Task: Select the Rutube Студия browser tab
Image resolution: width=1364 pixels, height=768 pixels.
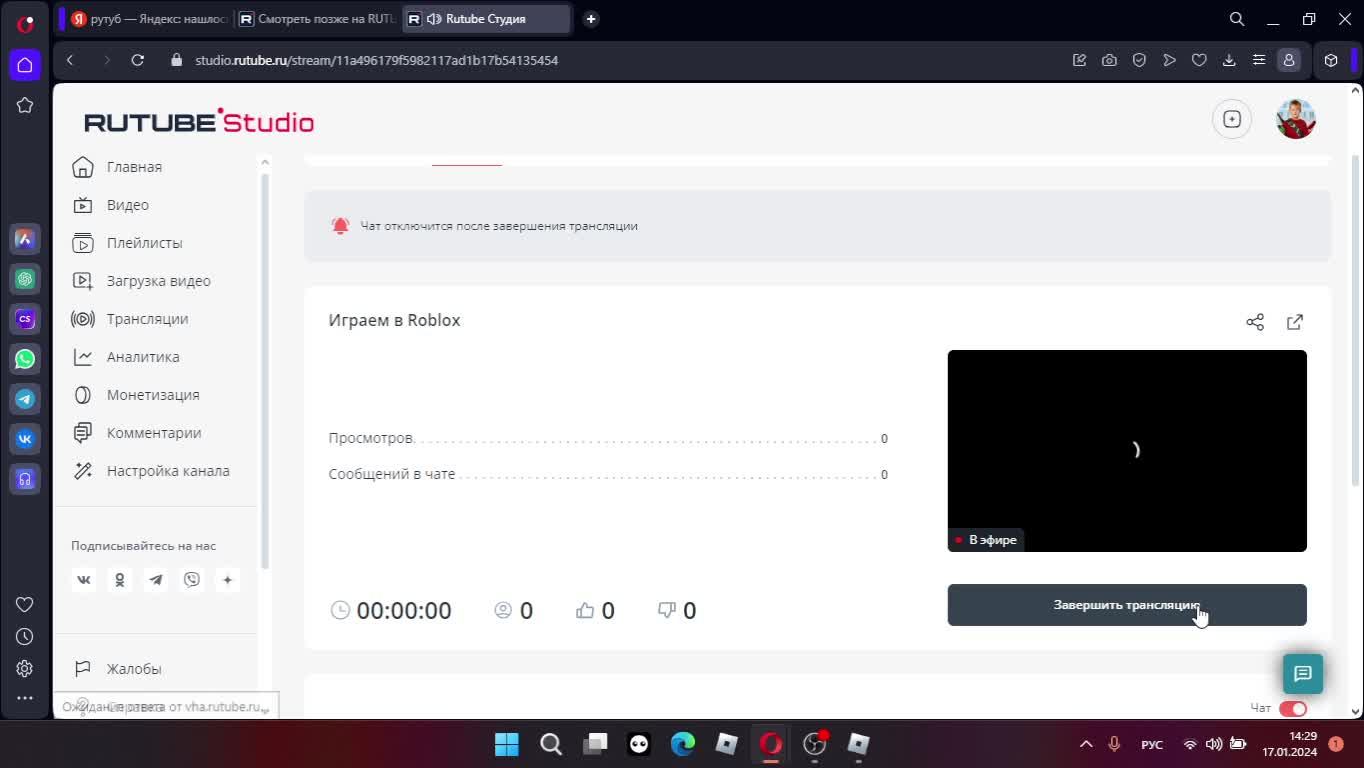Action: [486, 19]
